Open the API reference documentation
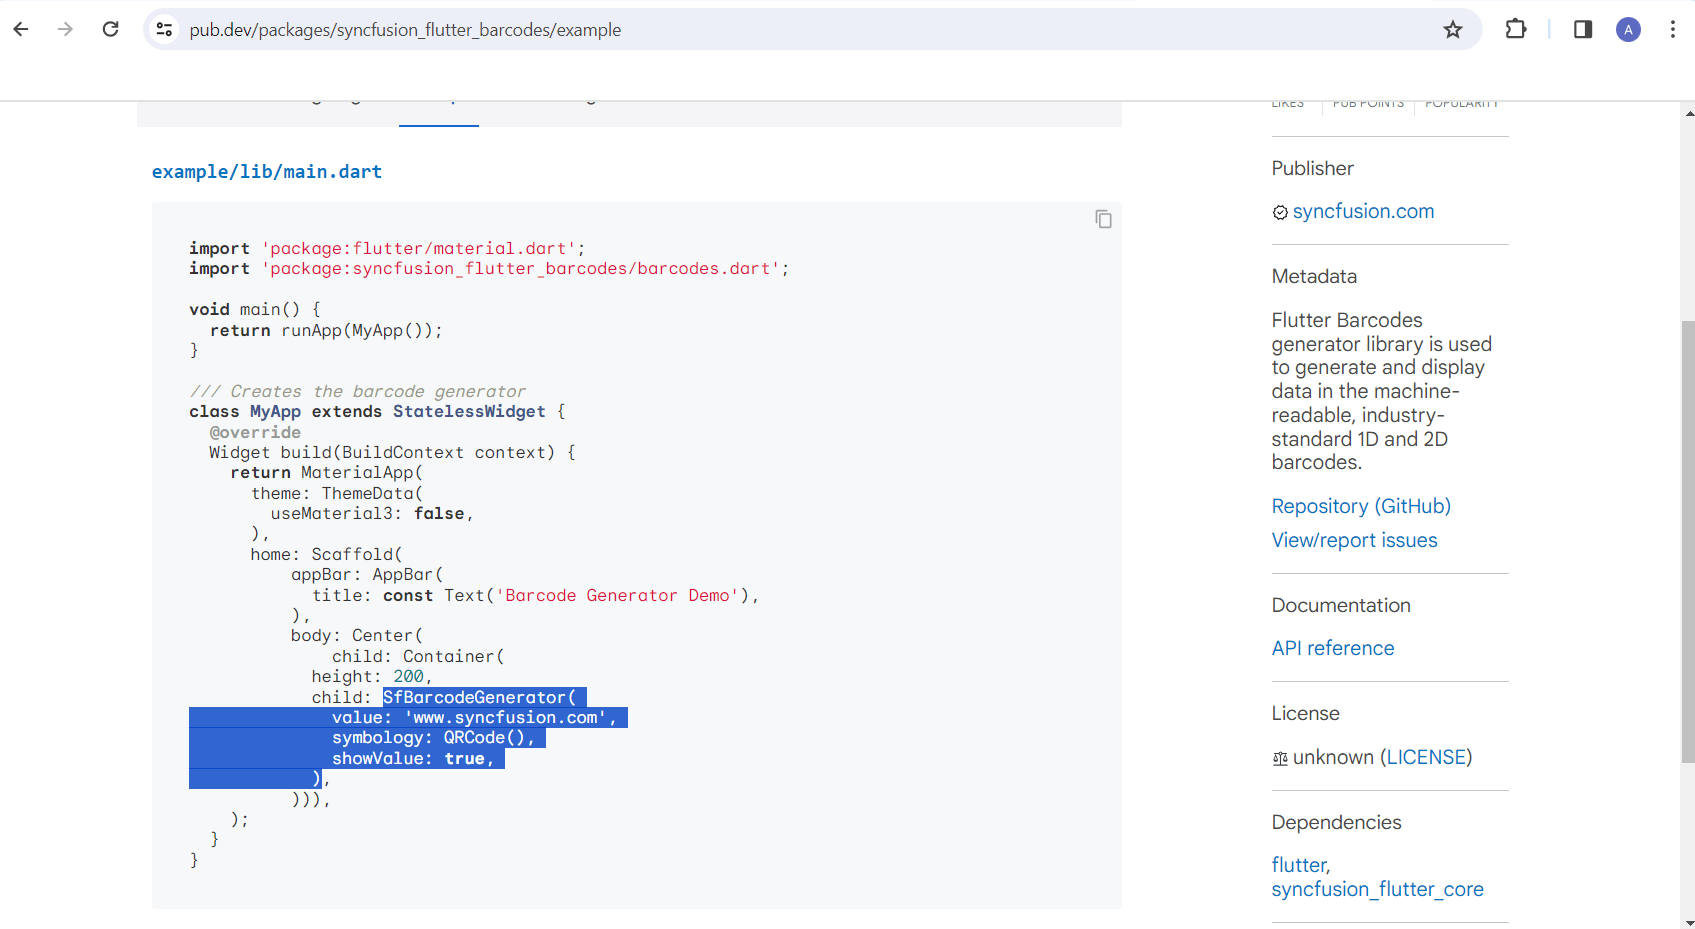 1332,648
